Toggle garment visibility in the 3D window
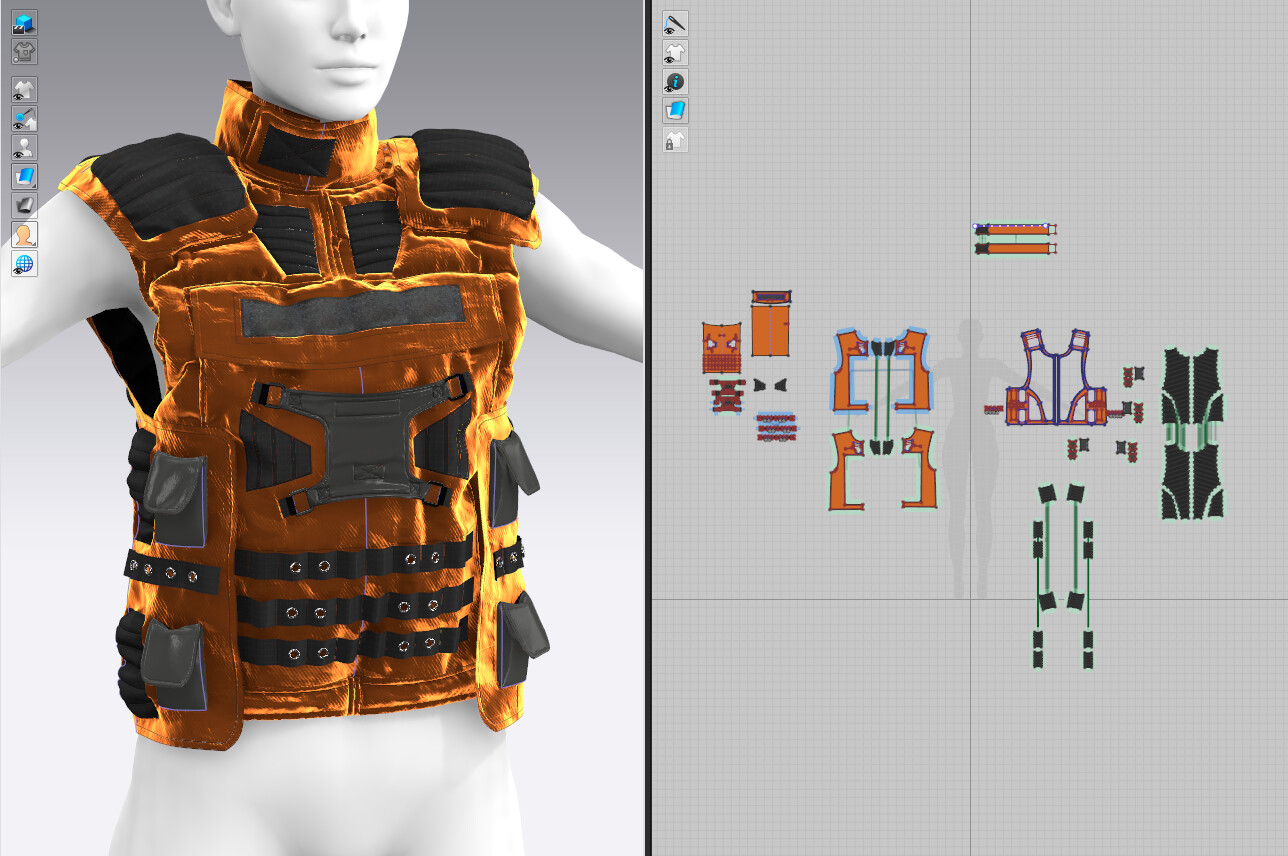This screenshot has height=856, width=1288. coord(24,89)
